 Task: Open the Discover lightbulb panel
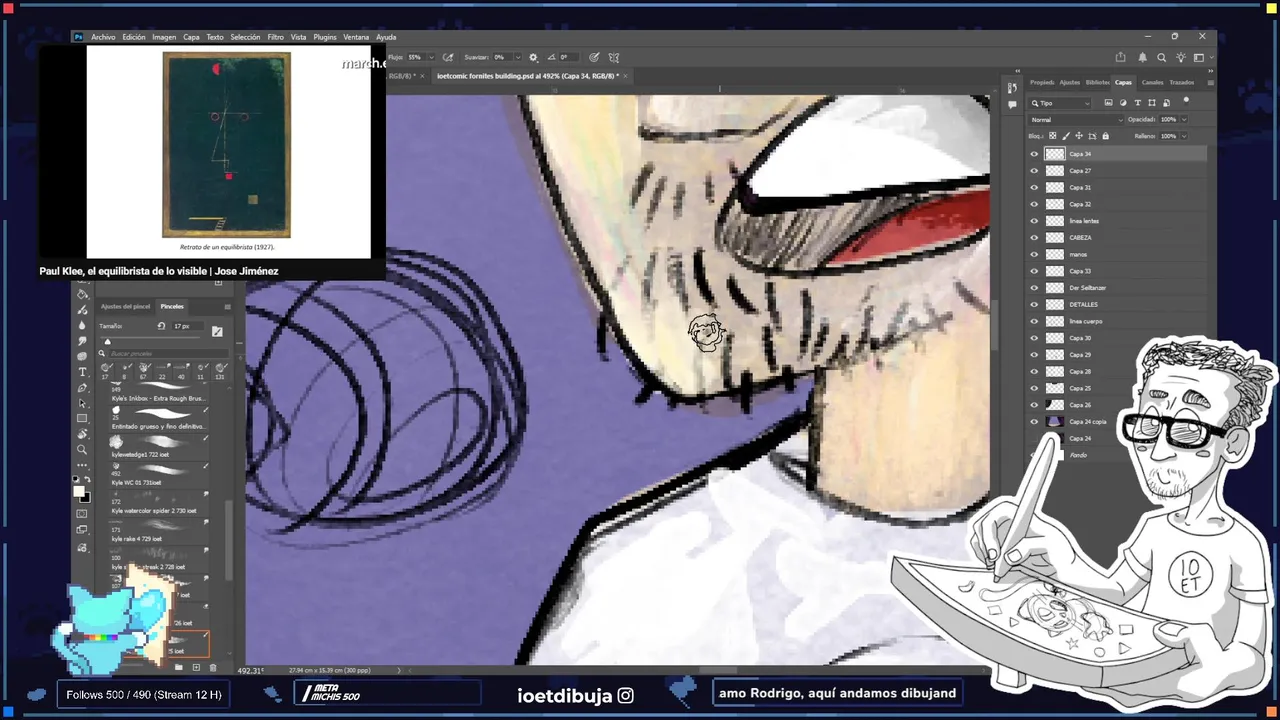1181,57
